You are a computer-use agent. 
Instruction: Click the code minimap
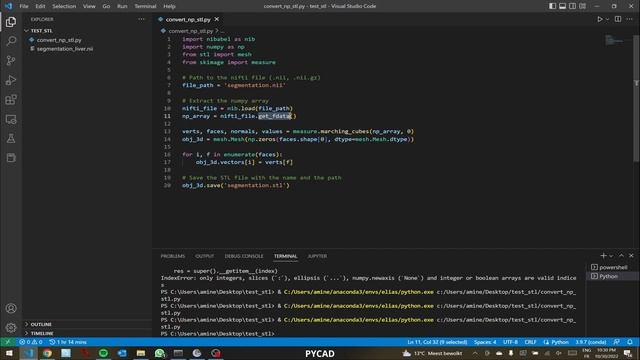(614, 40)
